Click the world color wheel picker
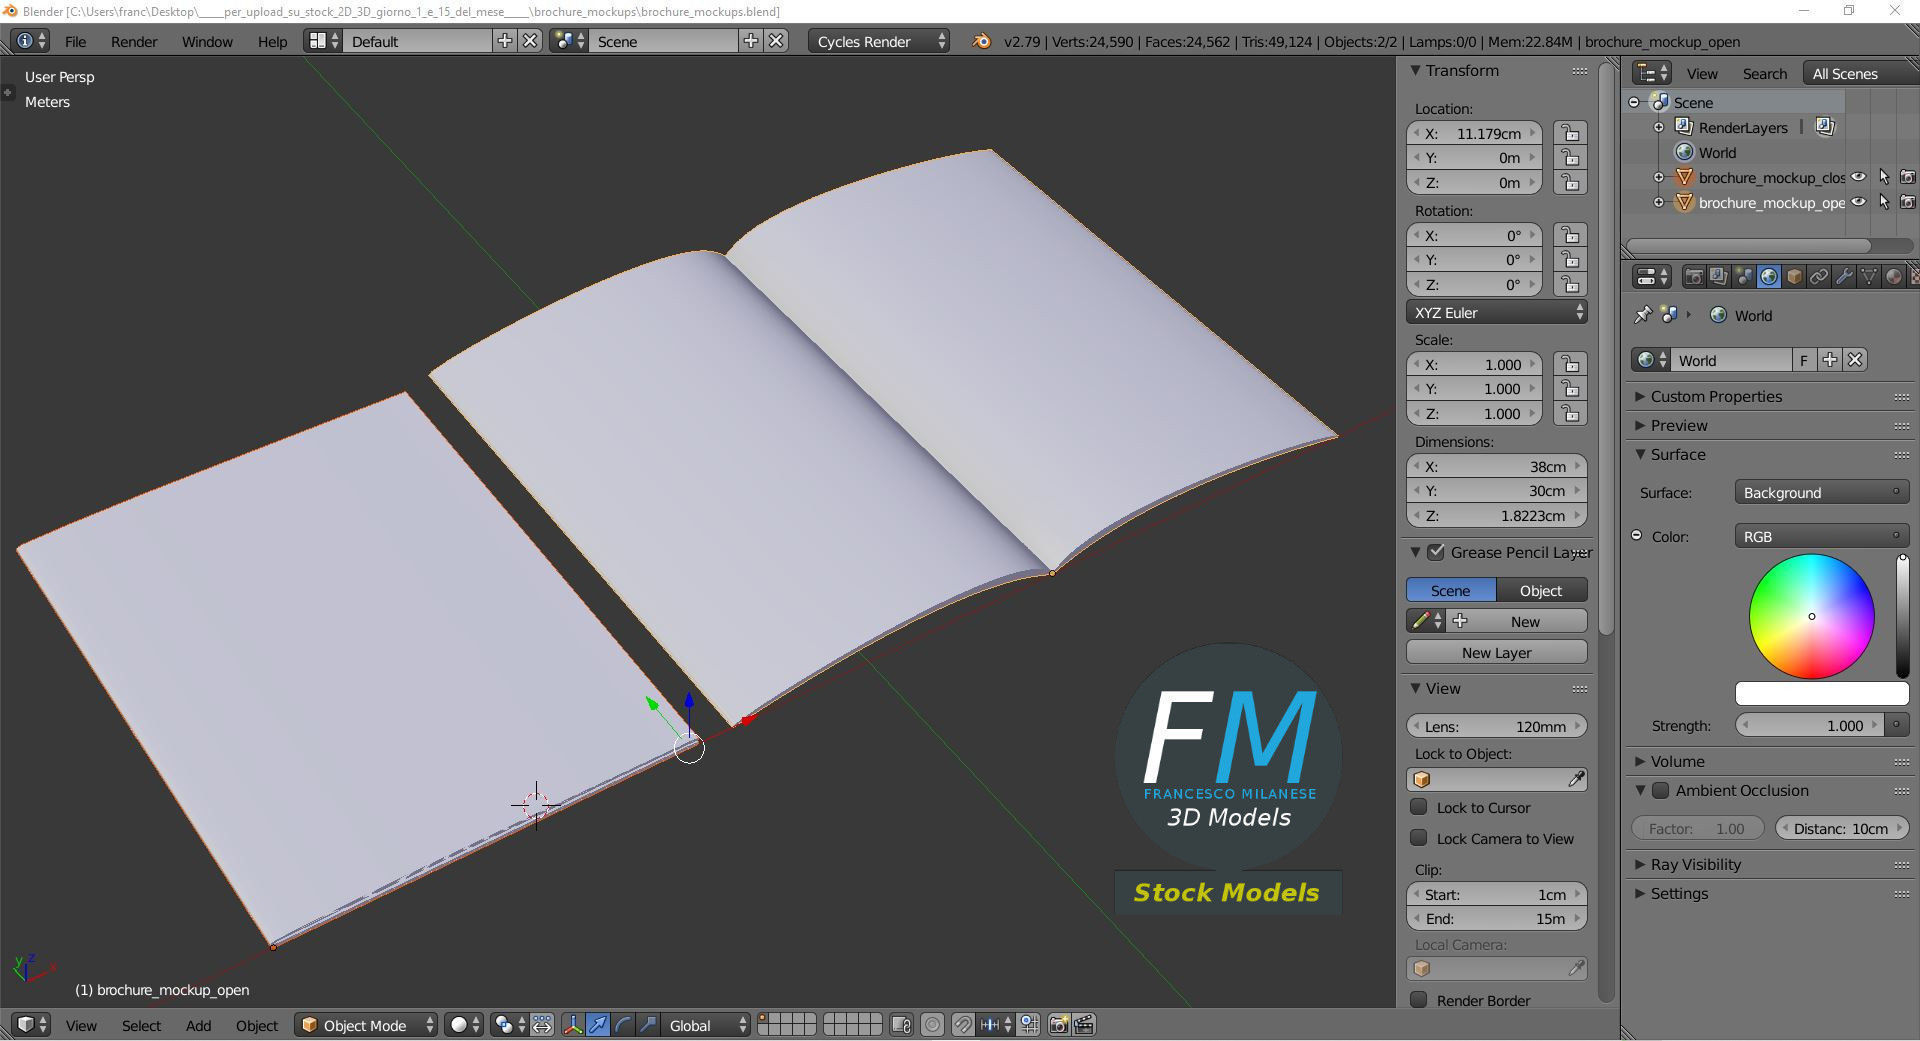Image resolution: width=1920 pixels, height=1041 pixels. 1811,616
